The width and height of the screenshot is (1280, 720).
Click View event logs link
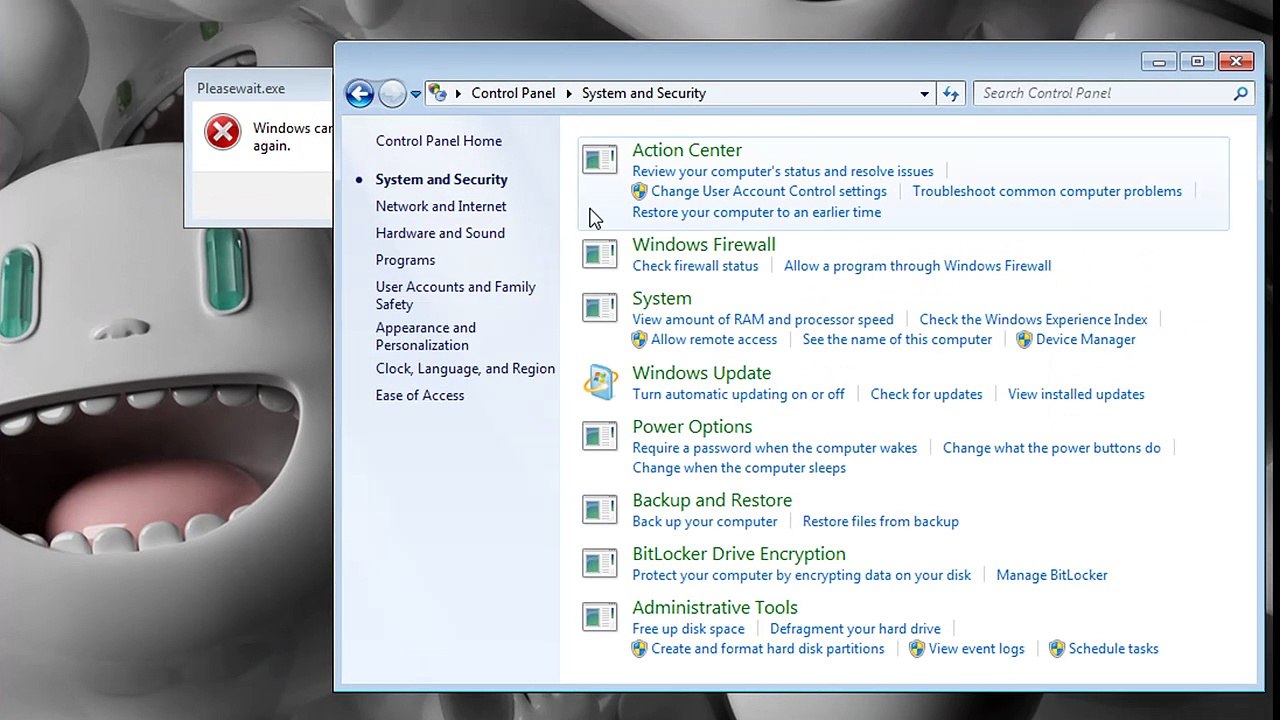click(x=976, y=649)
